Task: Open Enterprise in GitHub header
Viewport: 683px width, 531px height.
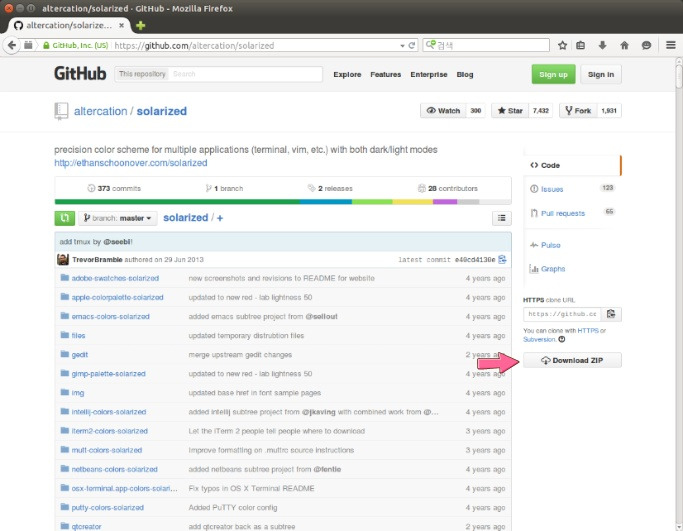Action: [429, 74]
